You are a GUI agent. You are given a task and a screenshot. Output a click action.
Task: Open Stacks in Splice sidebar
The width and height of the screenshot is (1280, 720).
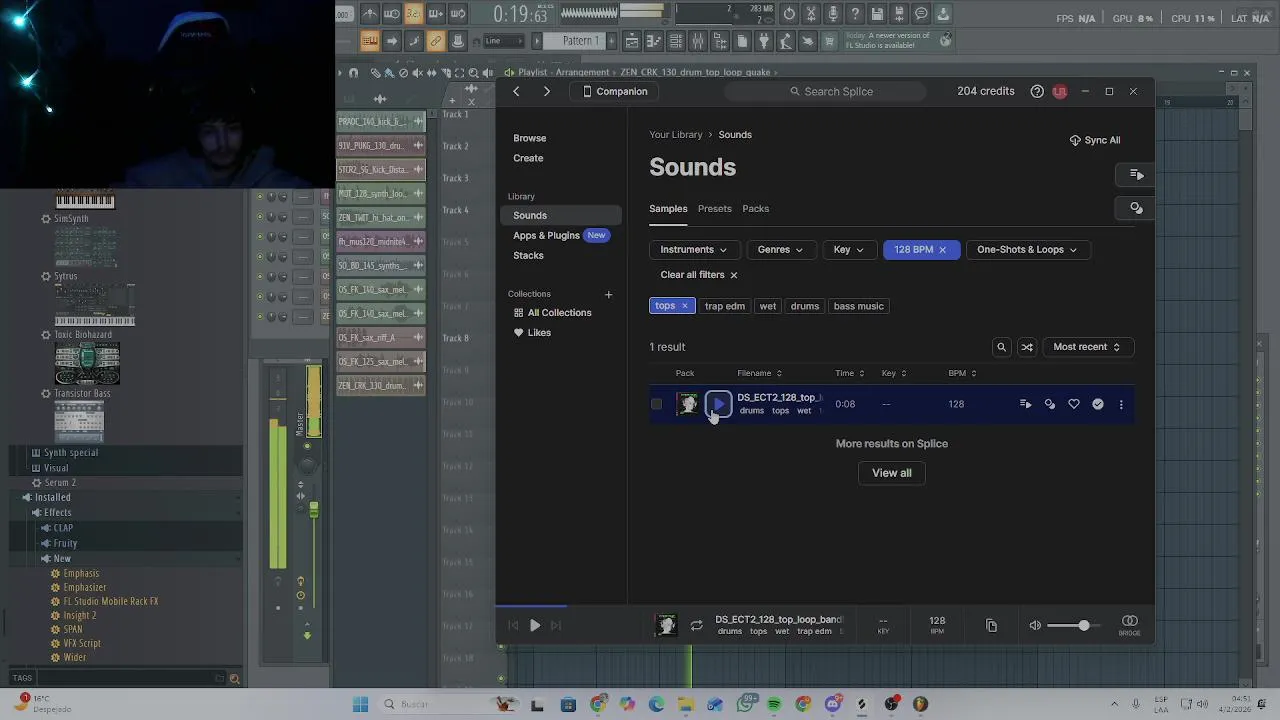[x=528, y=255]
